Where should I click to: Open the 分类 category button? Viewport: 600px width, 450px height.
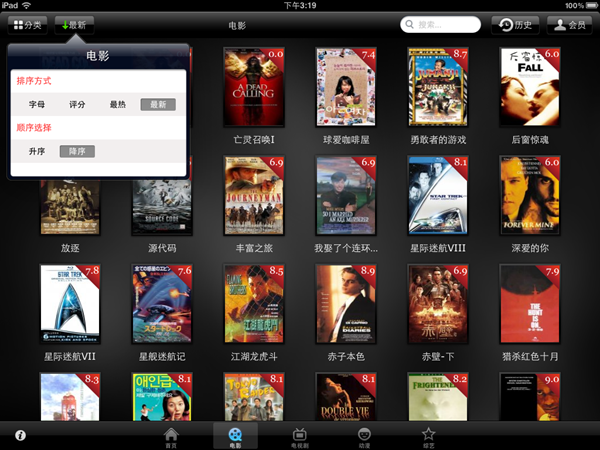tap(28, 25)
